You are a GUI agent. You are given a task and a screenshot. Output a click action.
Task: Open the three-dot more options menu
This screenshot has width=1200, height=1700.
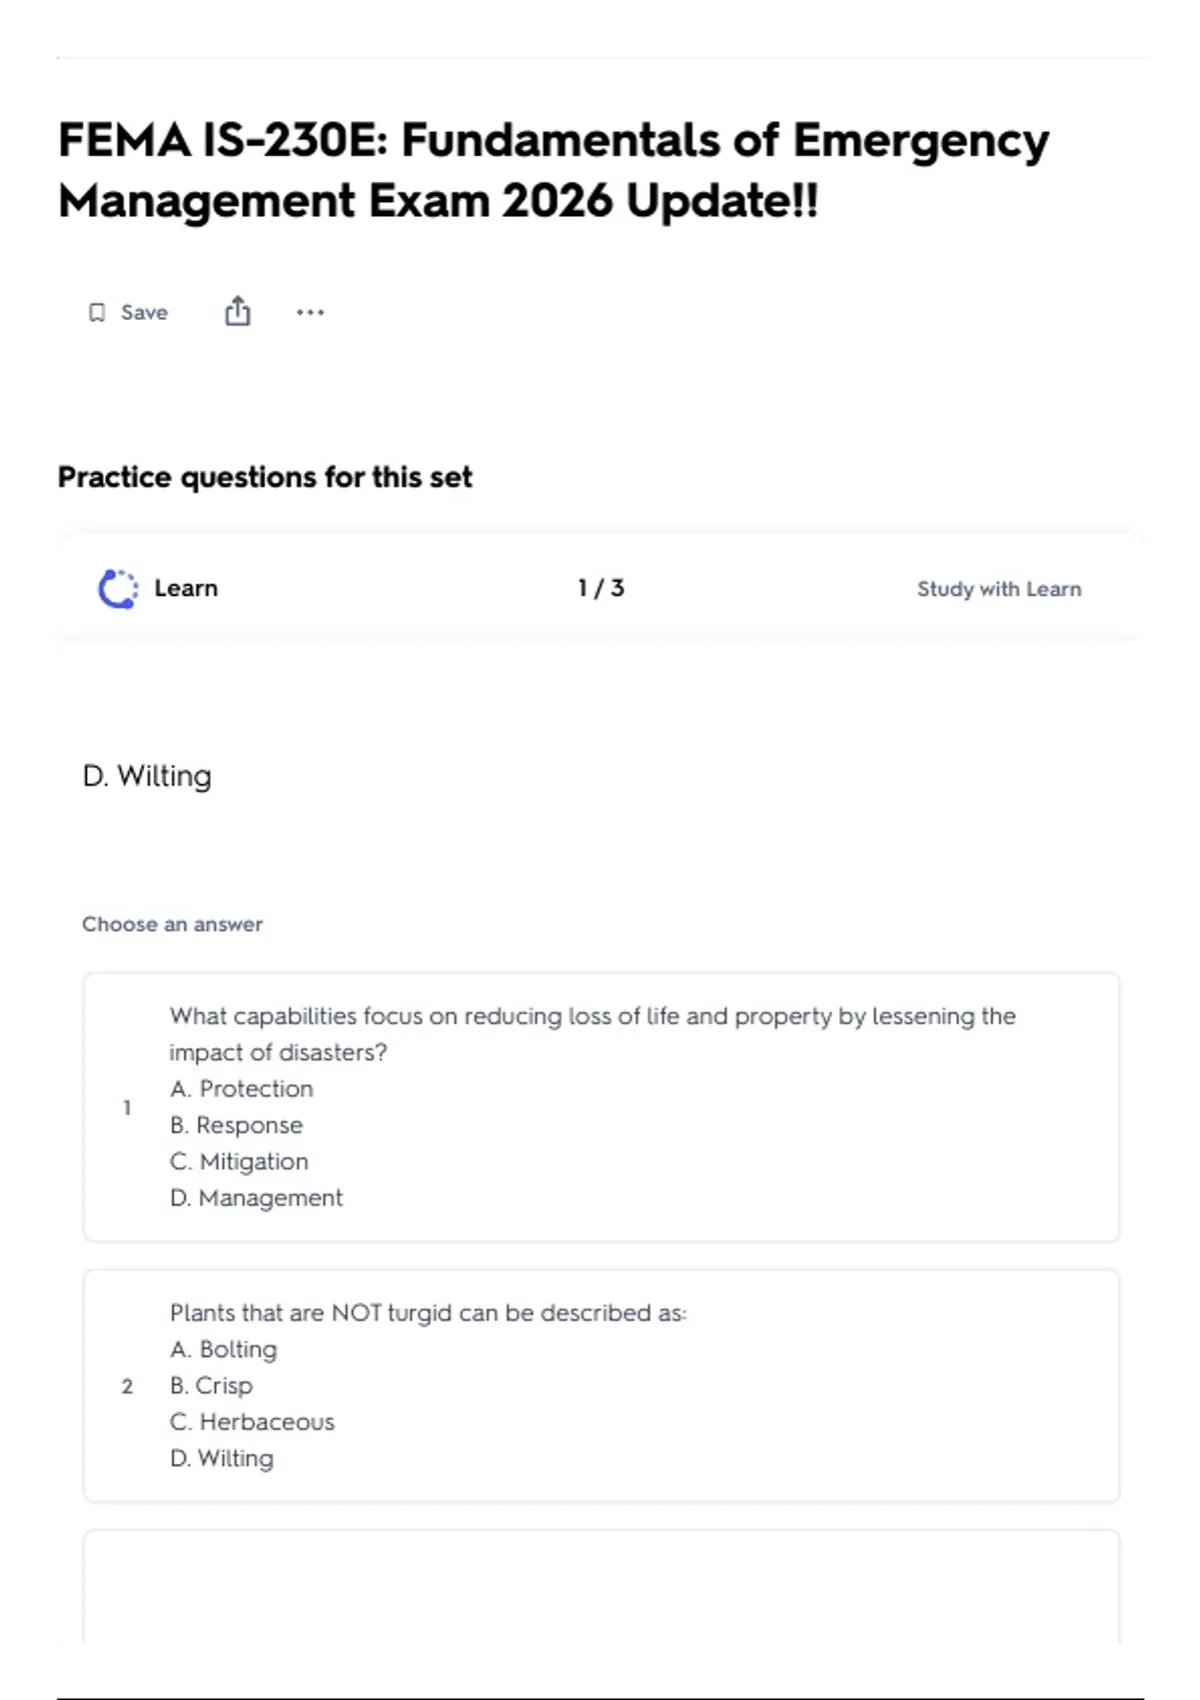[310, 313]
